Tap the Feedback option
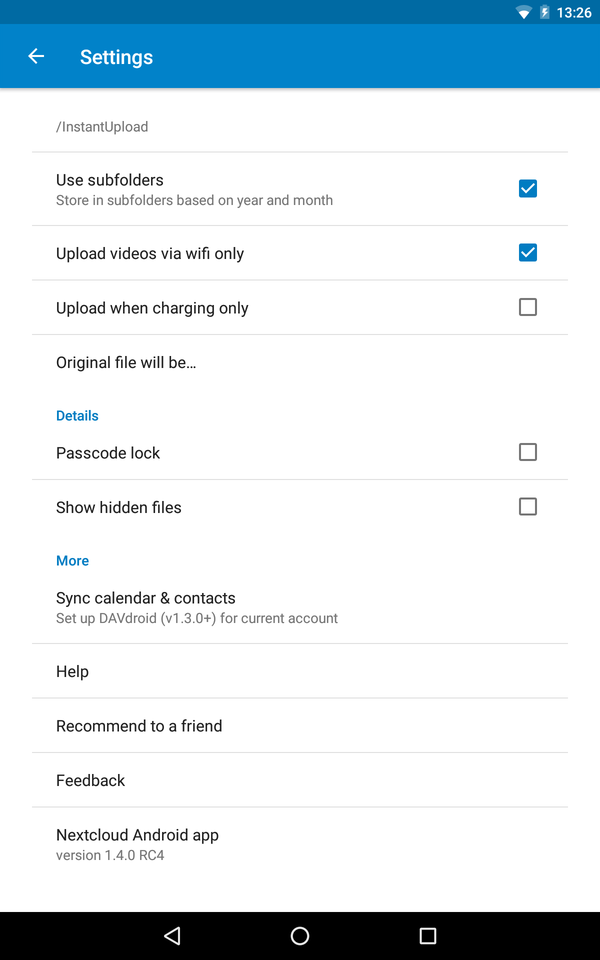Screen dimensions: 600x960 point(91,781)
